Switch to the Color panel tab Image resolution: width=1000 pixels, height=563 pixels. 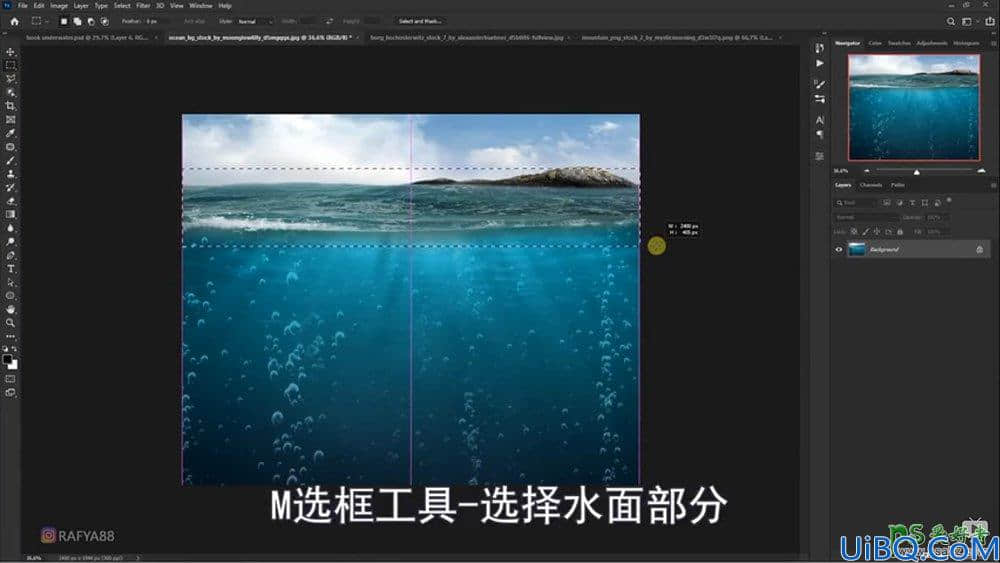tap(875, 43)
